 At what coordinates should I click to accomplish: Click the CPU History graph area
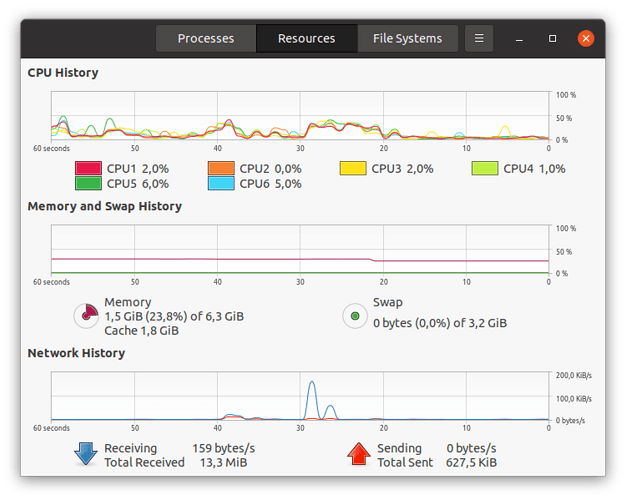[300, 116]
